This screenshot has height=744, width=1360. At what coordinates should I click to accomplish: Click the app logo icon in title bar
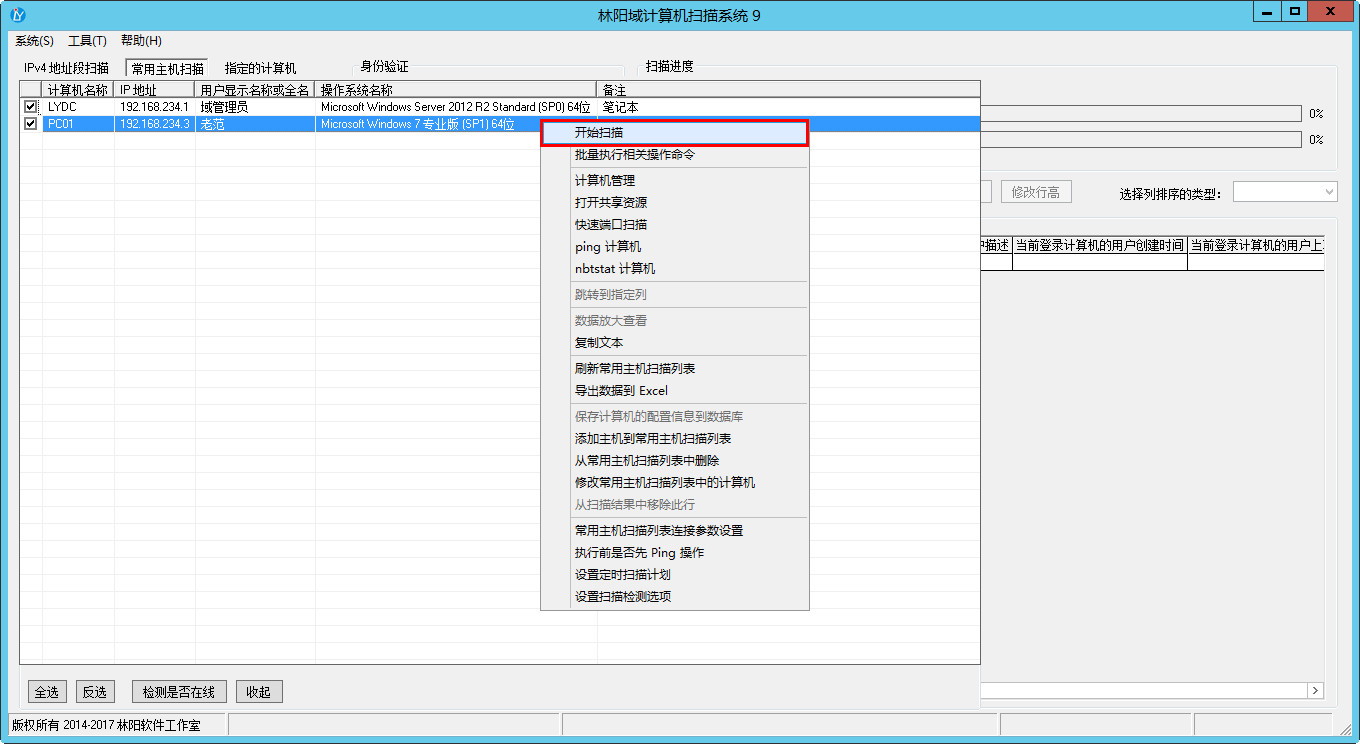(17, 15)
